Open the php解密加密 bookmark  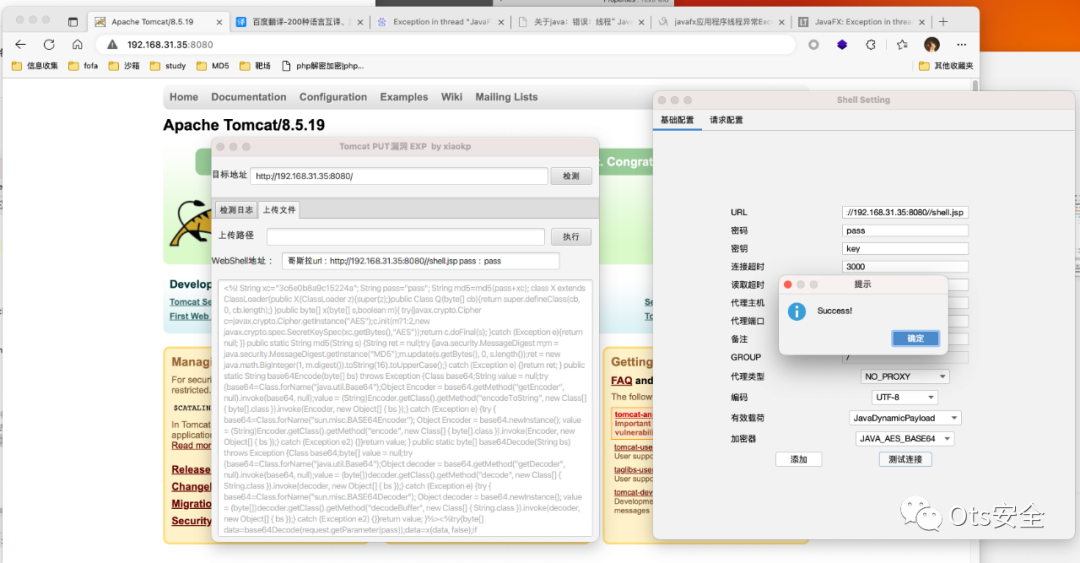(x=323, y=66)
